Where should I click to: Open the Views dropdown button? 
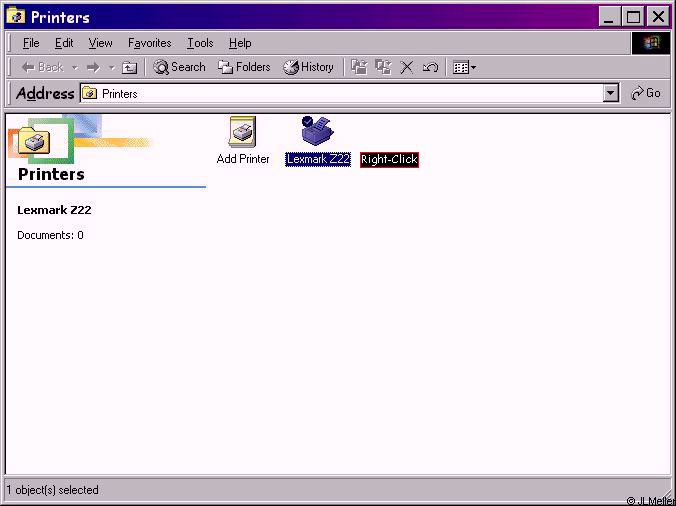pyautogui.click(x=464, y=68)
